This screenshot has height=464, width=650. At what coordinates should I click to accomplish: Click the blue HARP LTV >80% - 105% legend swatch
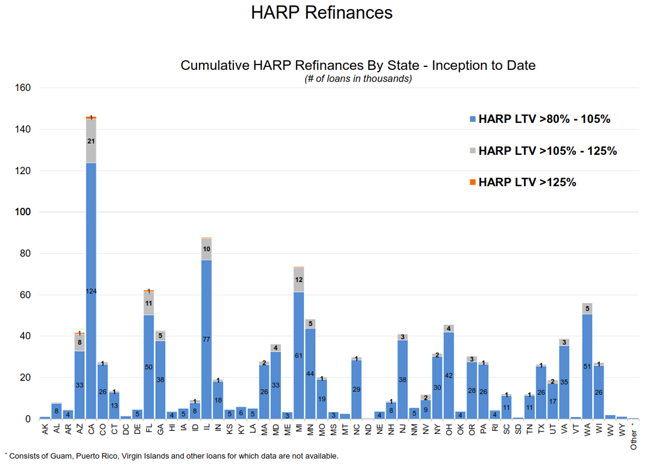point(472,119)
